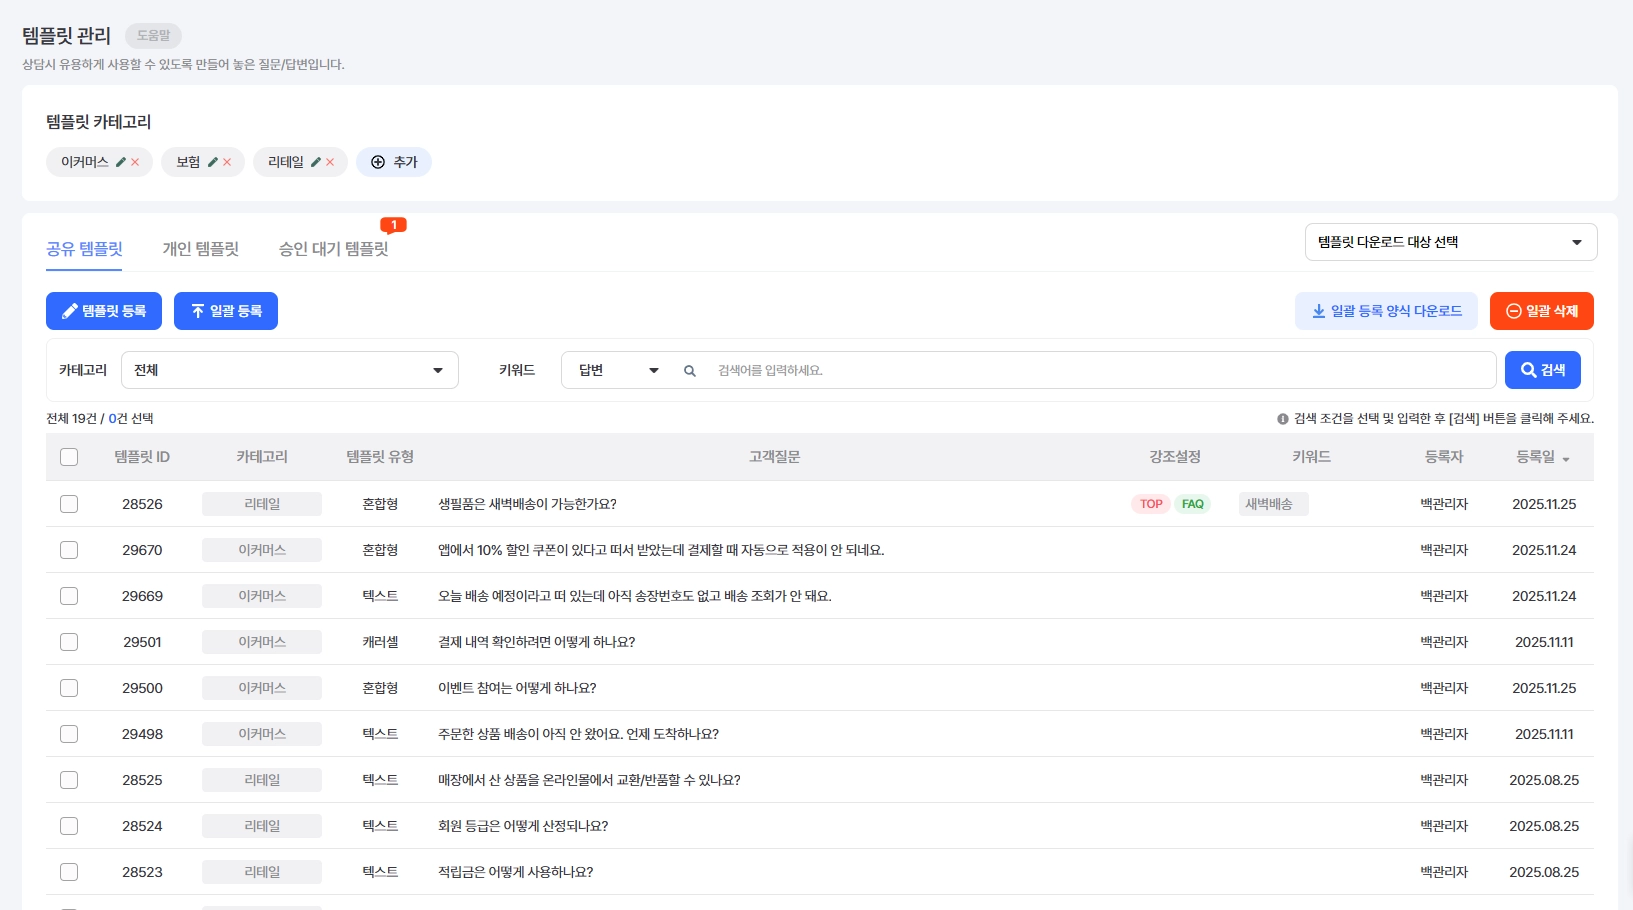Open question '이벤트 참여는 어떻게 하나요?'
Viewport: 1633px width, 910px height.
(517, 688)
